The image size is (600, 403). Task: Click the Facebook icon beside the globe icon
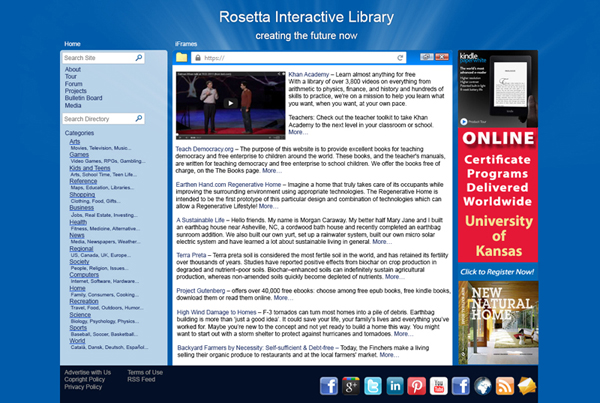coord(461,386)
